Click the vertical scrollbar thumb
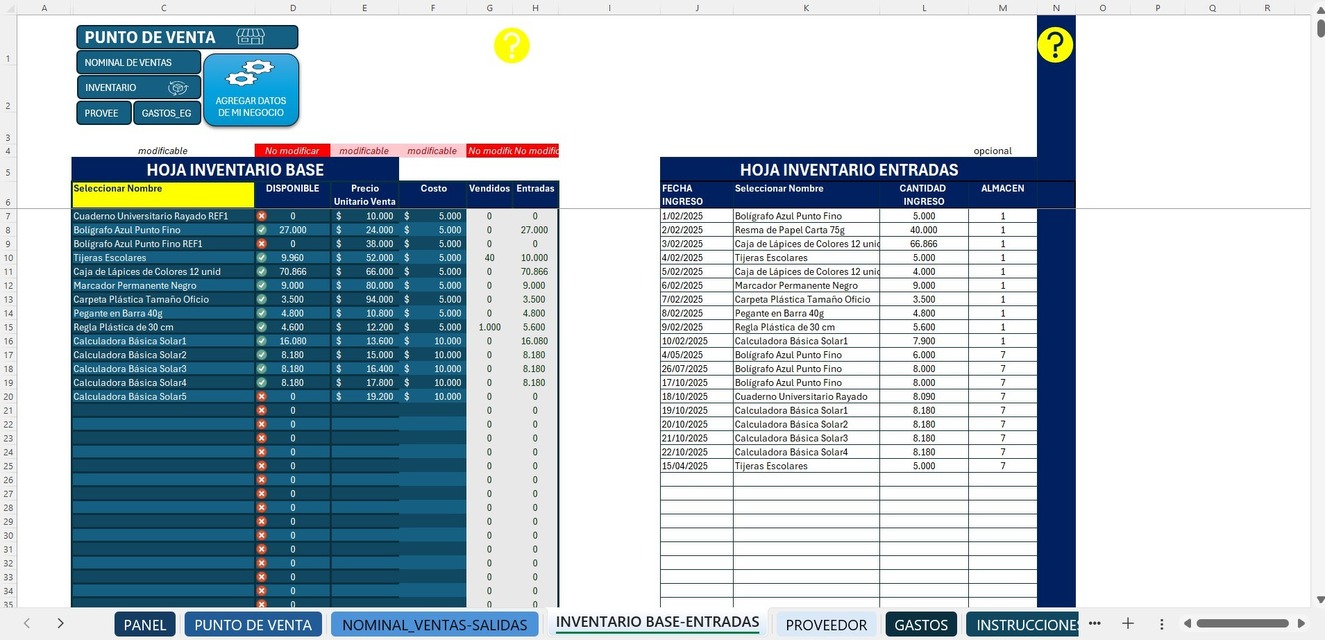Image resolution: width=1325 pixels, height=640 pixels. pyautogui.click(x=1318, y=27)
